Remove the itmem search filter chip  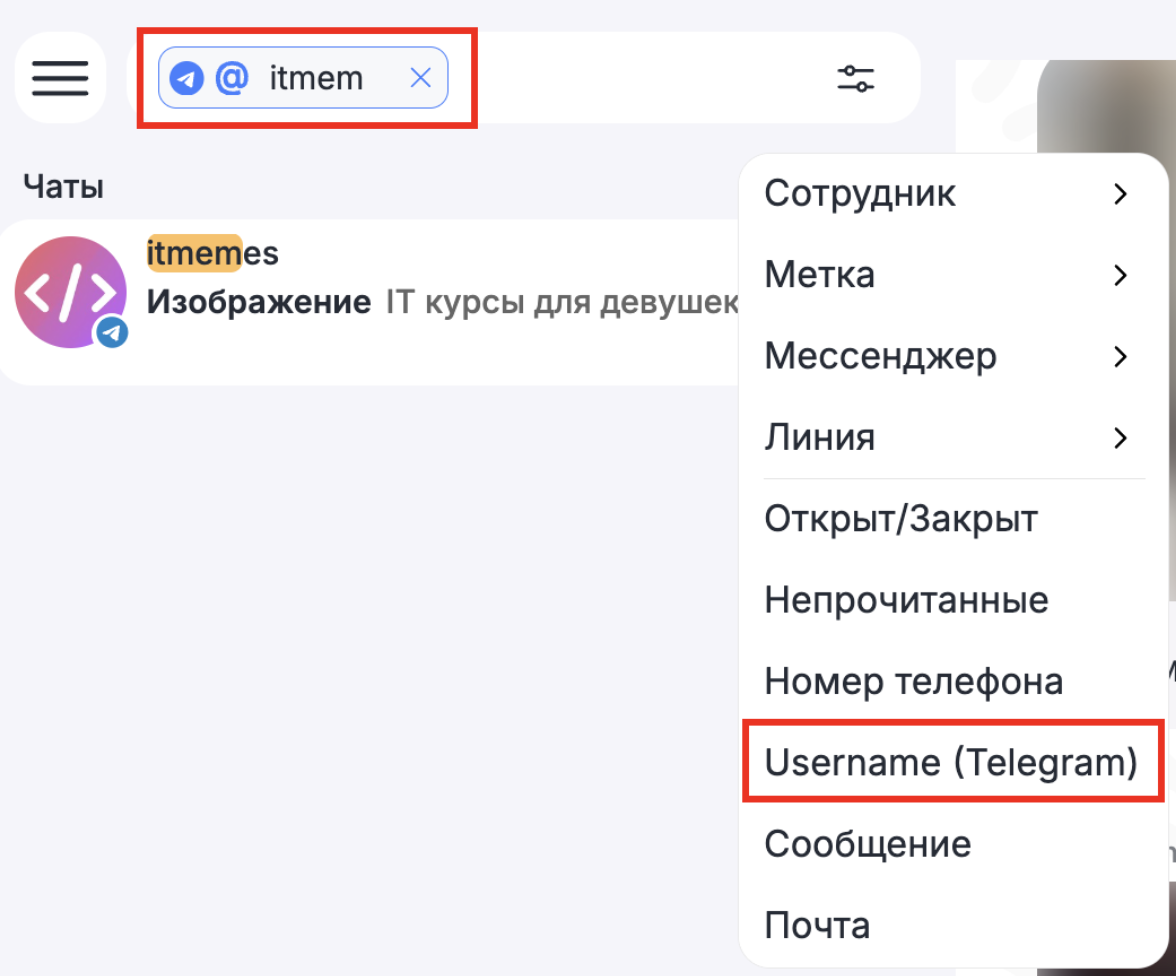(421, 78)
